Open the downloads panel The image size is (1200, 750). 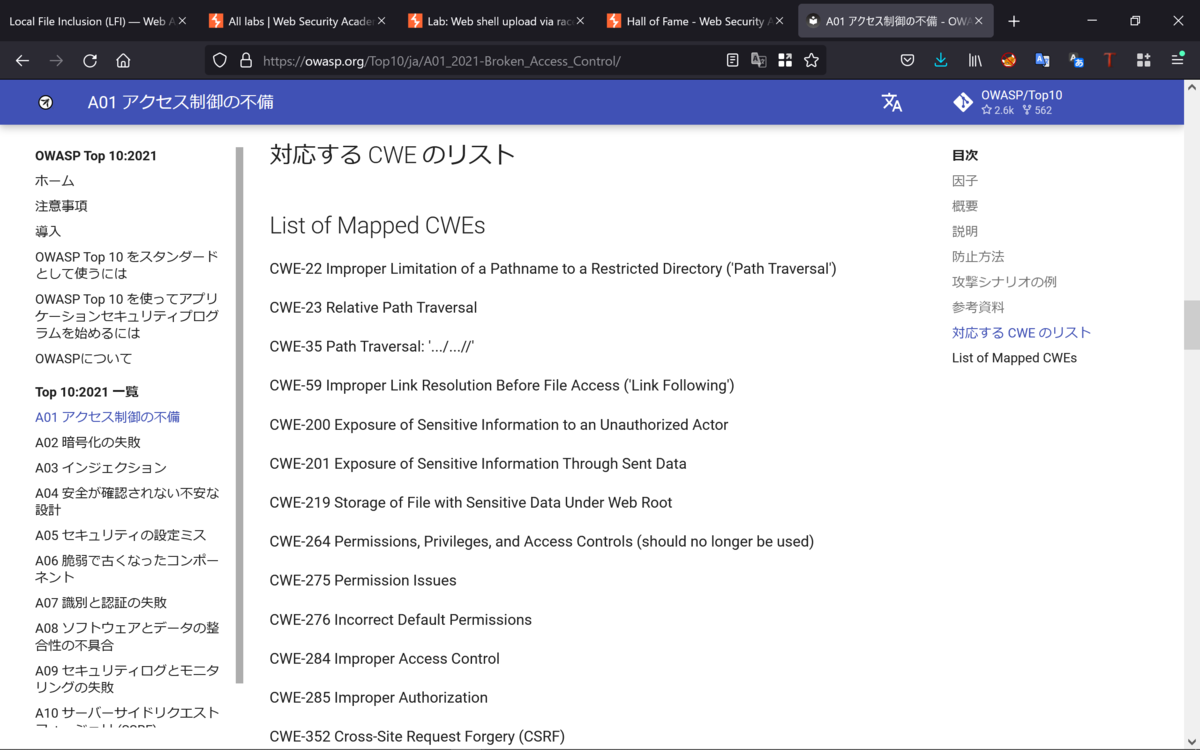coord(941,60)
